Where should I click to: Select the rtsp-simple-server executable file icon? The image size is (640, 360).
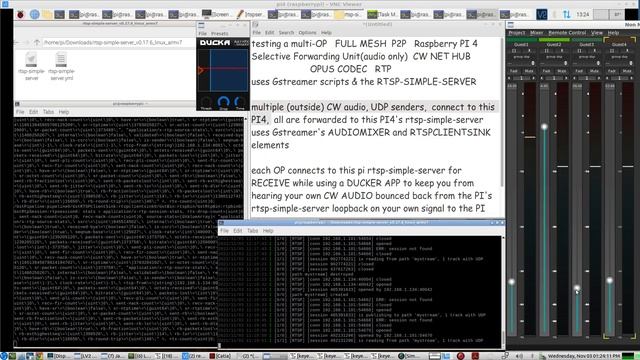tap(31, 60)
